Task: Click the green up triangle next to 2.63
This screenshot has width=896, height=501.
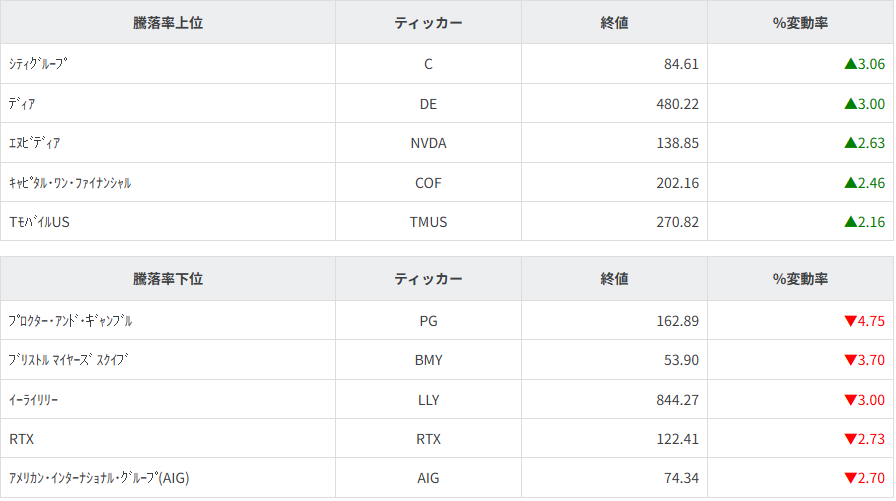Action: pyautogui.click(x=850, y=143)
